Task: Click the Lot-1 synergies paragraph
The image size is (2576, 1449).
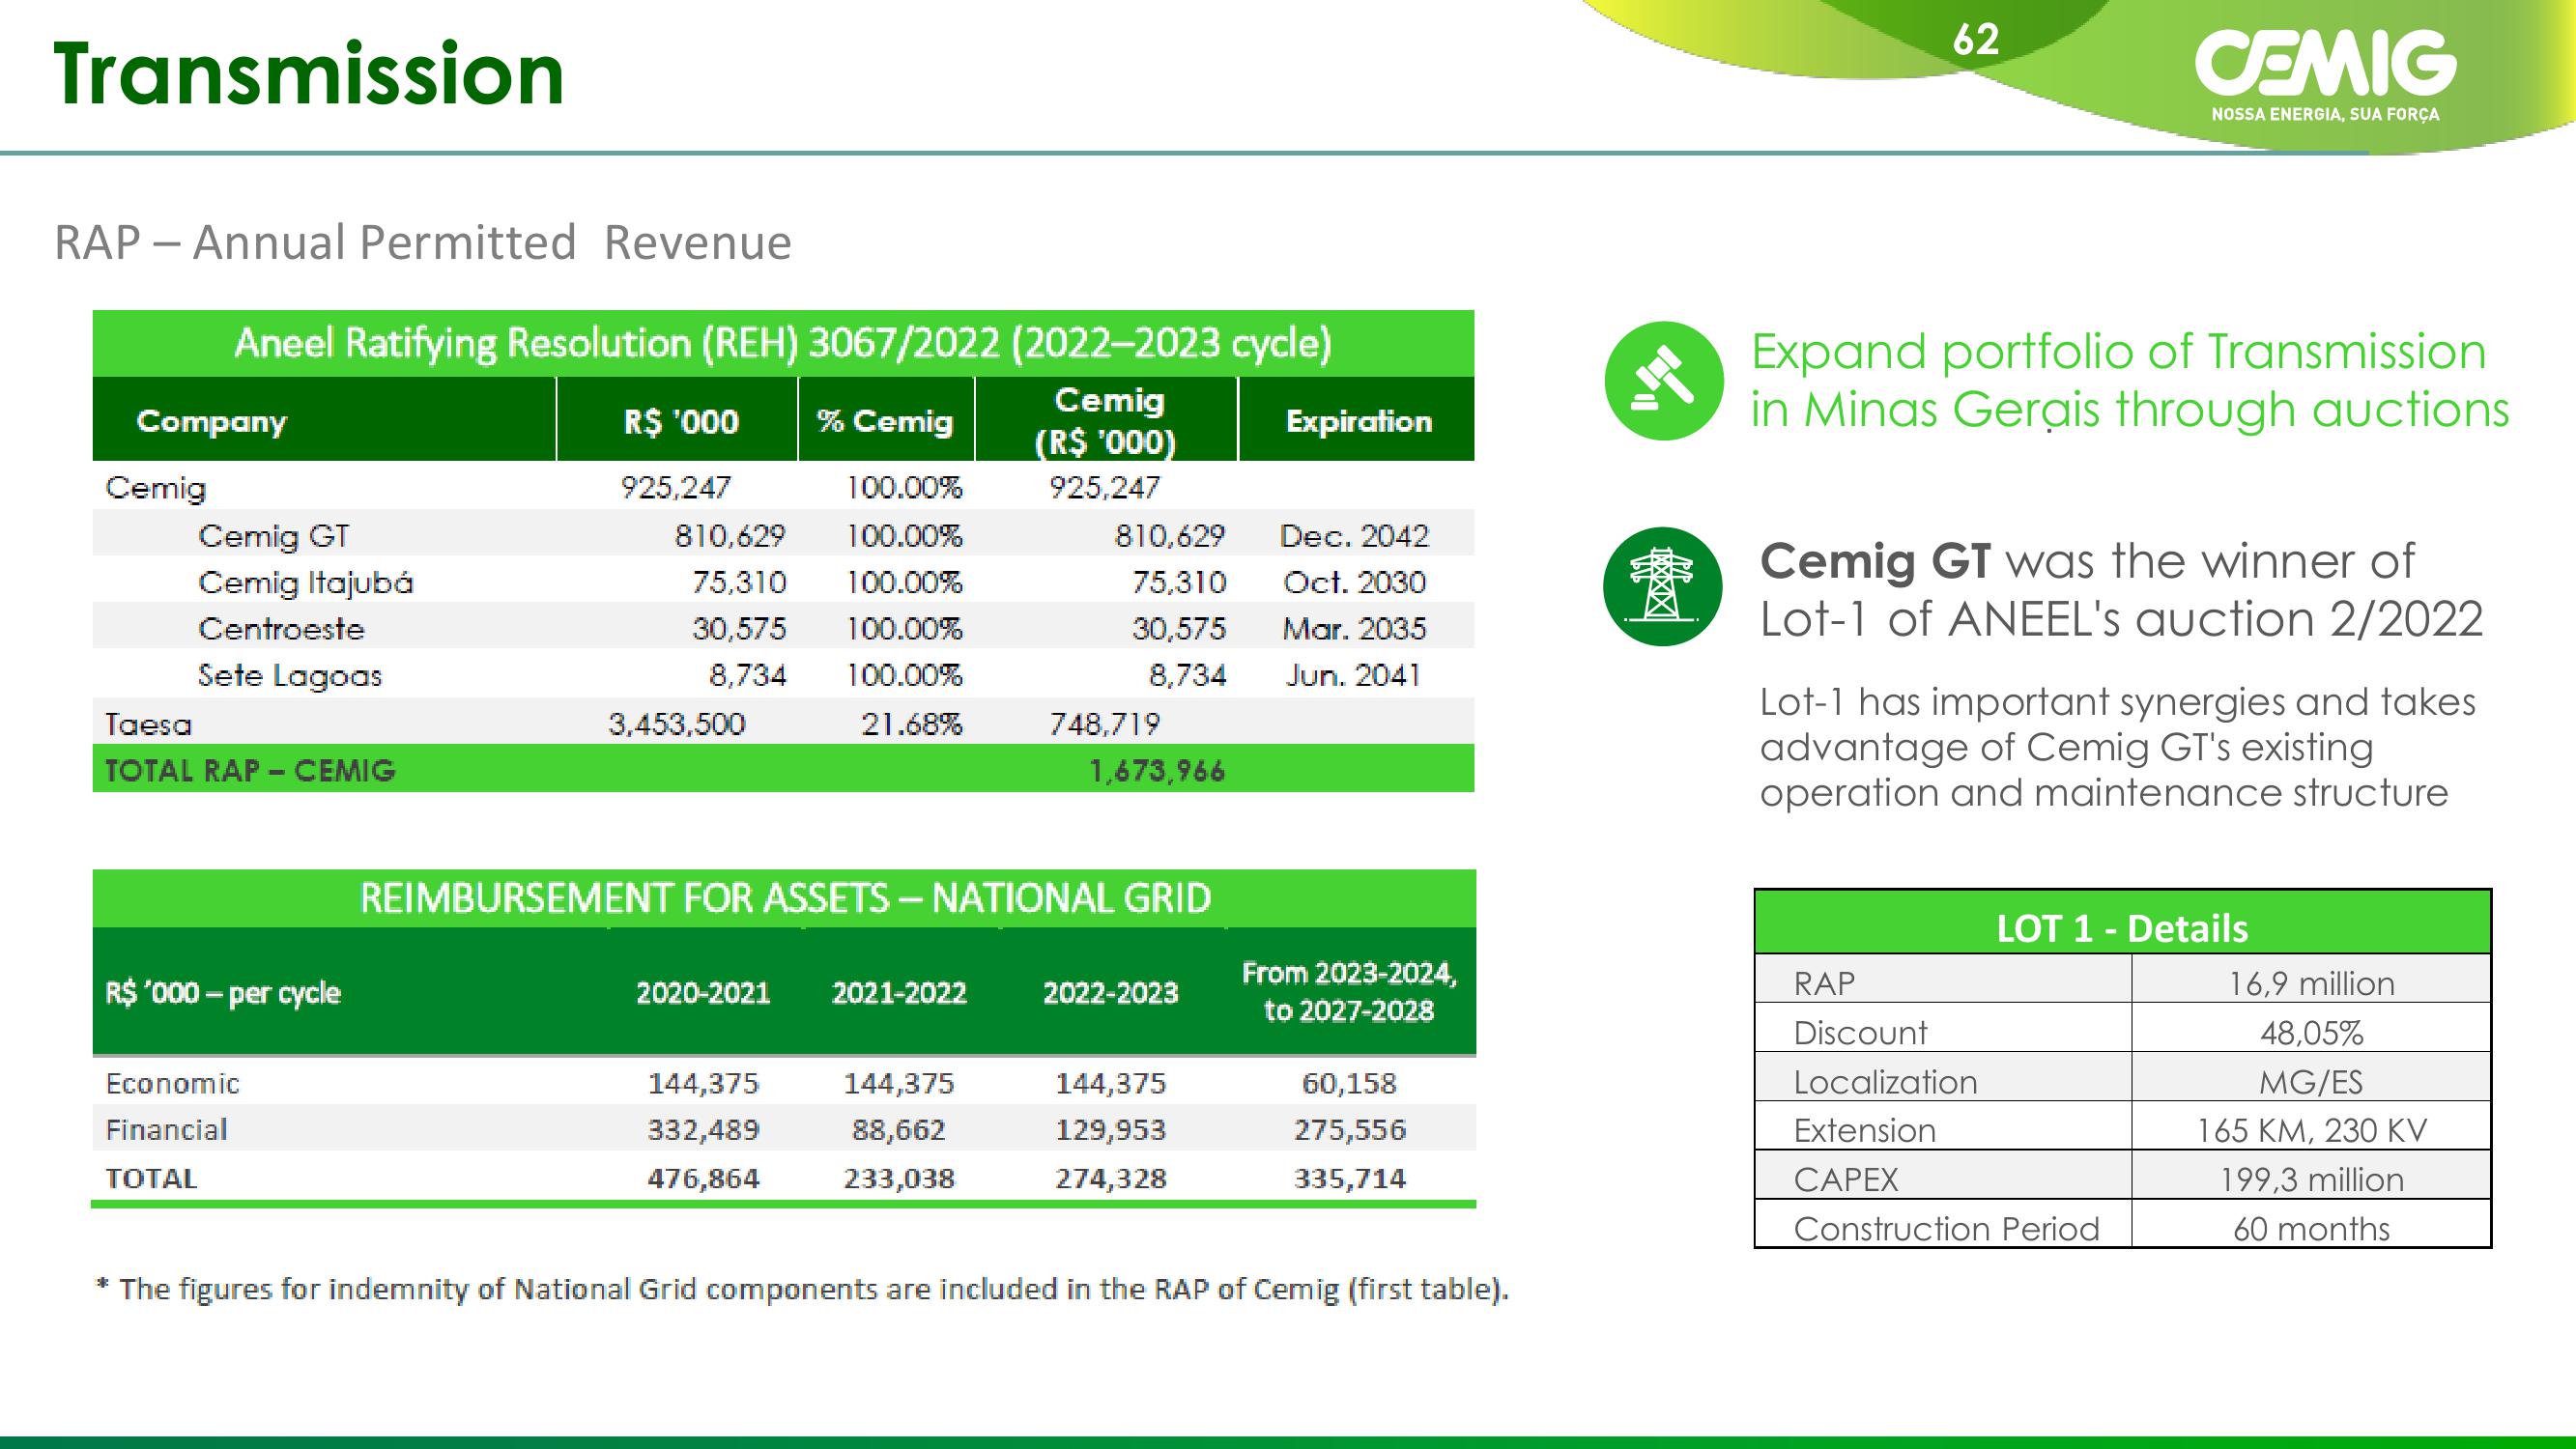Action: (2117, 748)
